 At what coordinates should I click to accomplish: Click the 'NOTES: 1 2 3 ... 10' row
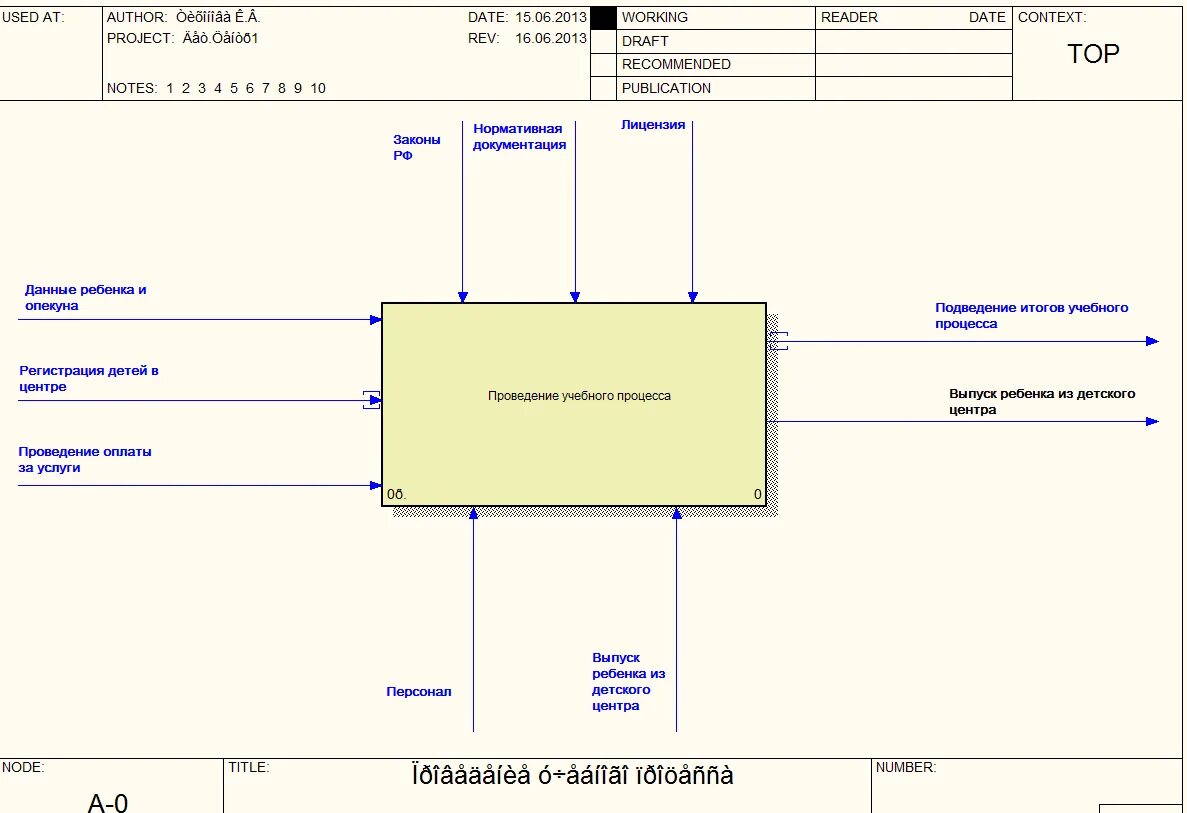[x=216, y=89]
